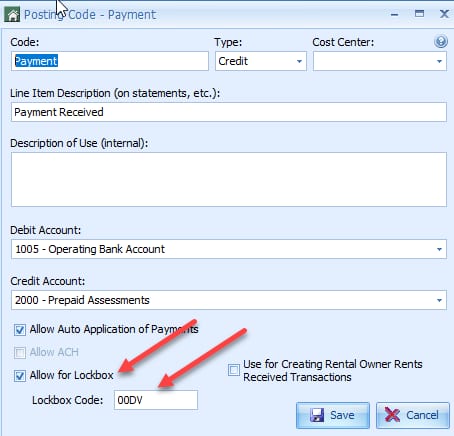454x436 pixels.
Task: Click the Cancel button
Action: tap(413, 415)
